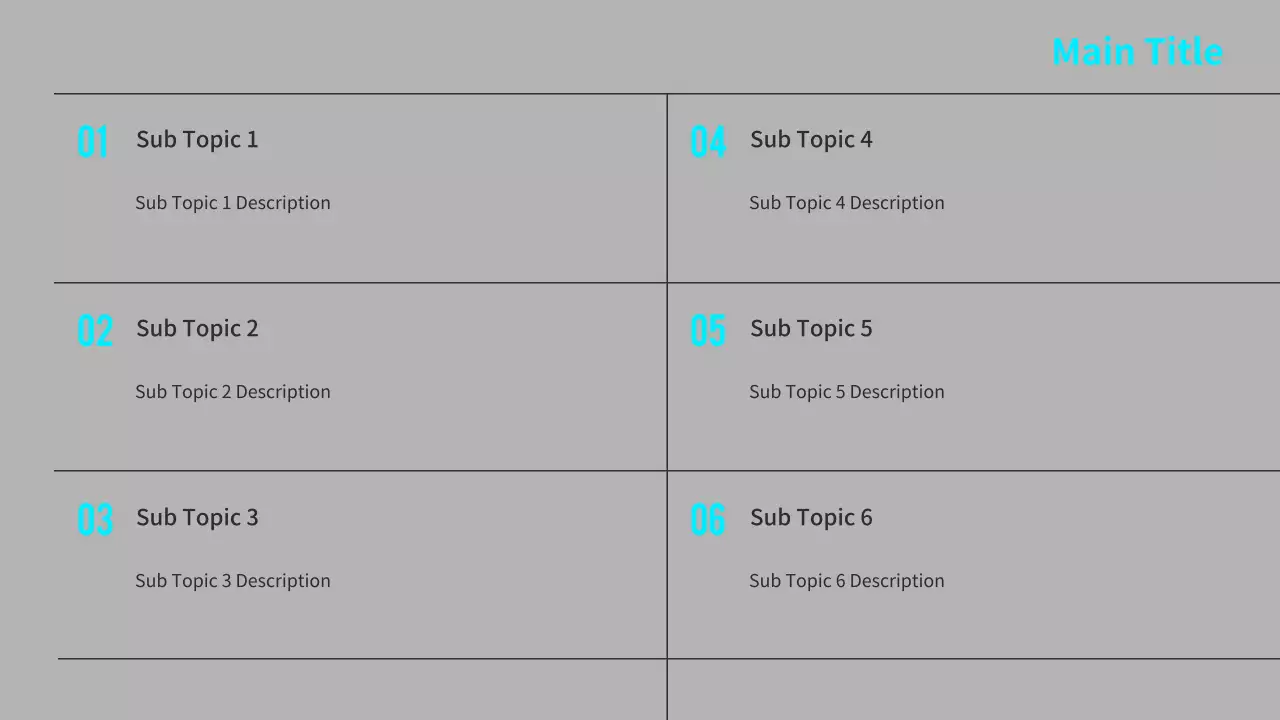Click the Sub Topic 2 heading
This screenshot has width=1280, height=720.
pyautogui.click(x=197, y=328)
